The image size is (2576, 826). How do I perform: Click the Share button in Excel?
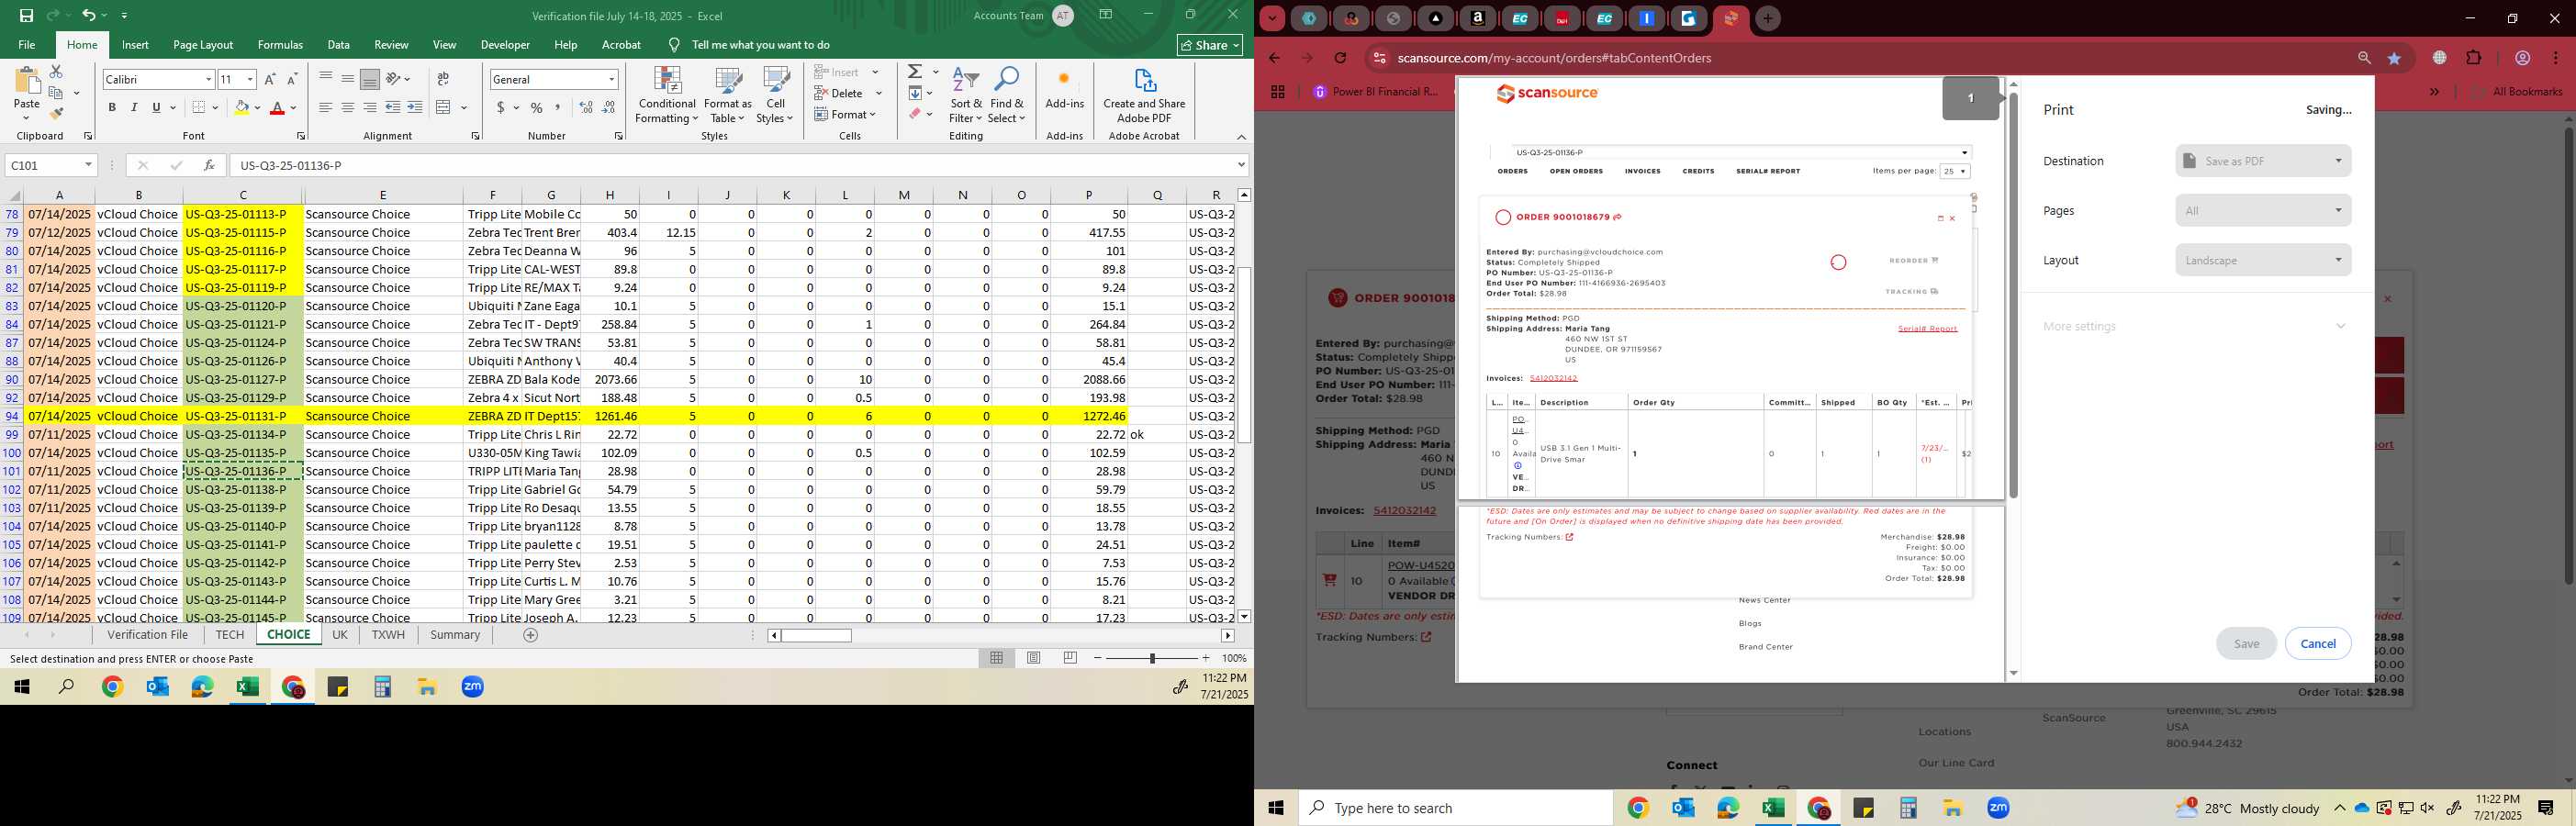1210,45
